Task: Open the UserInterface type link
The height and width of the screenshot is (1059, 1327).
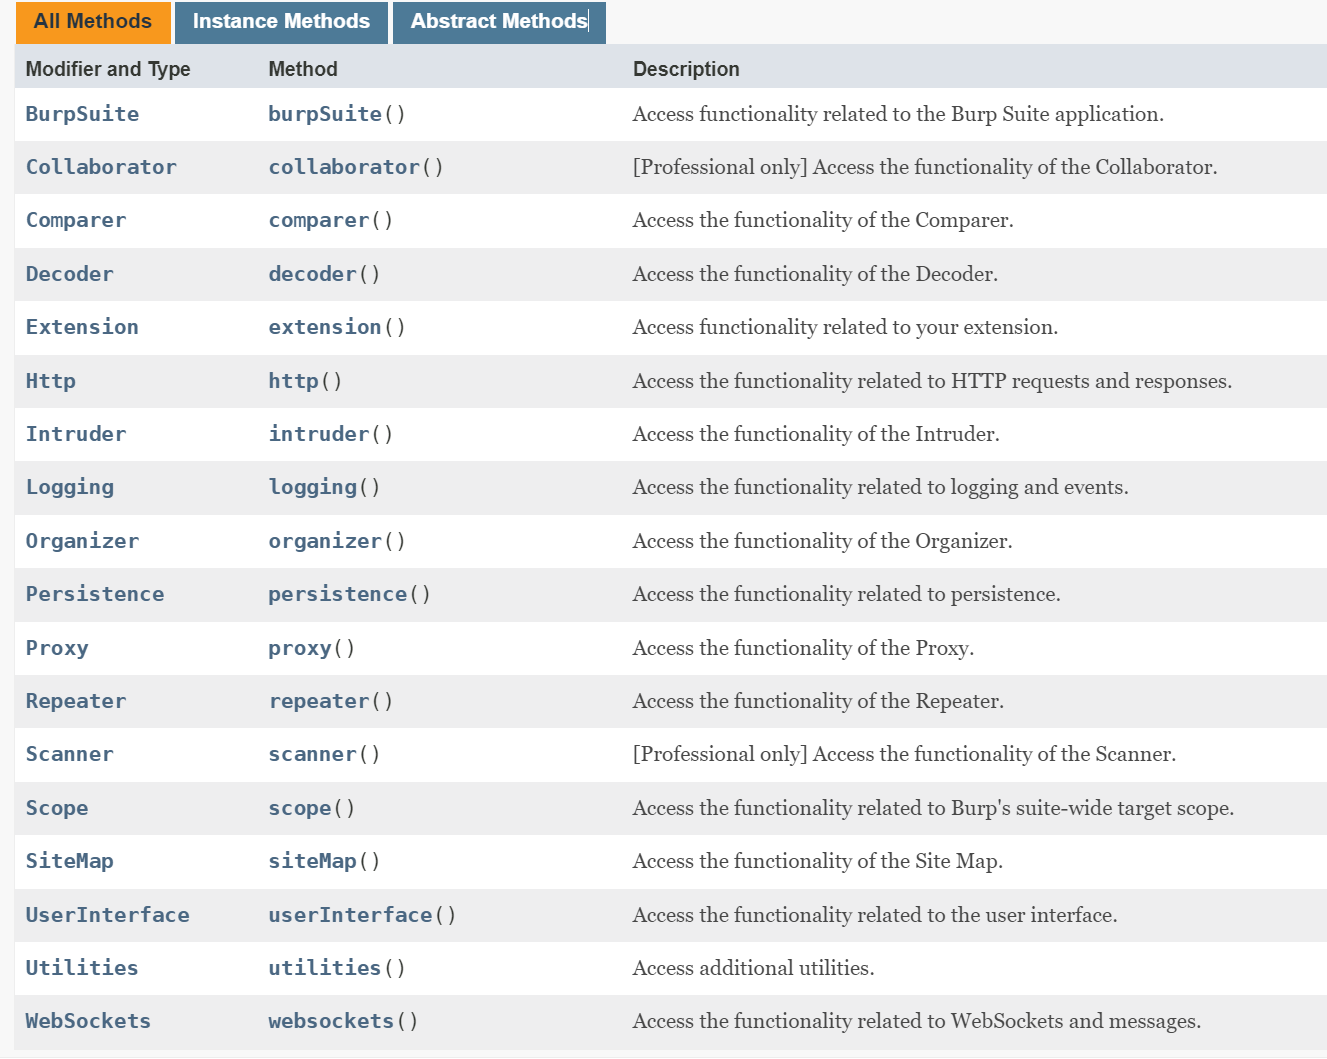Action: click(107, 915)
